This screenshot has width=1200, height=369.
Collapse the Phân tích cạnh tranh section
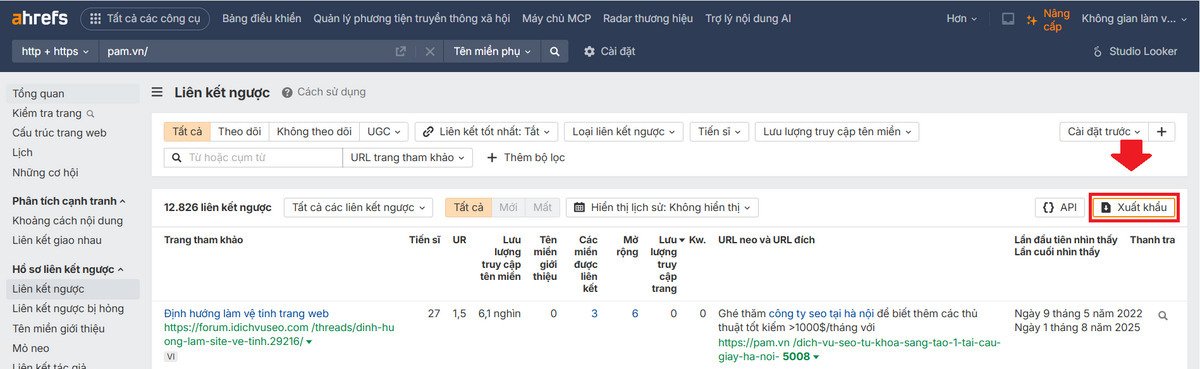coord(69,201)
